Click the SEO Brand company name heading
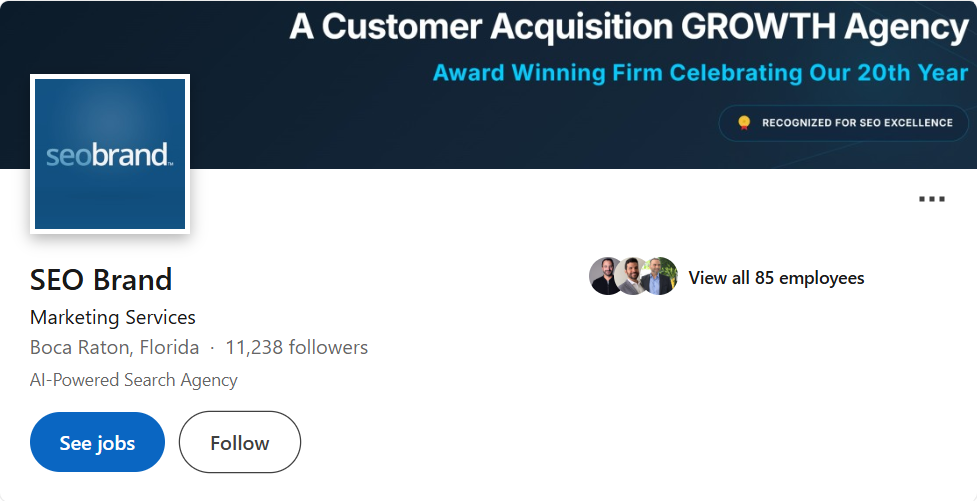Image resolution: width=977 pixels, height=501 pixels. tap(101, 279)
